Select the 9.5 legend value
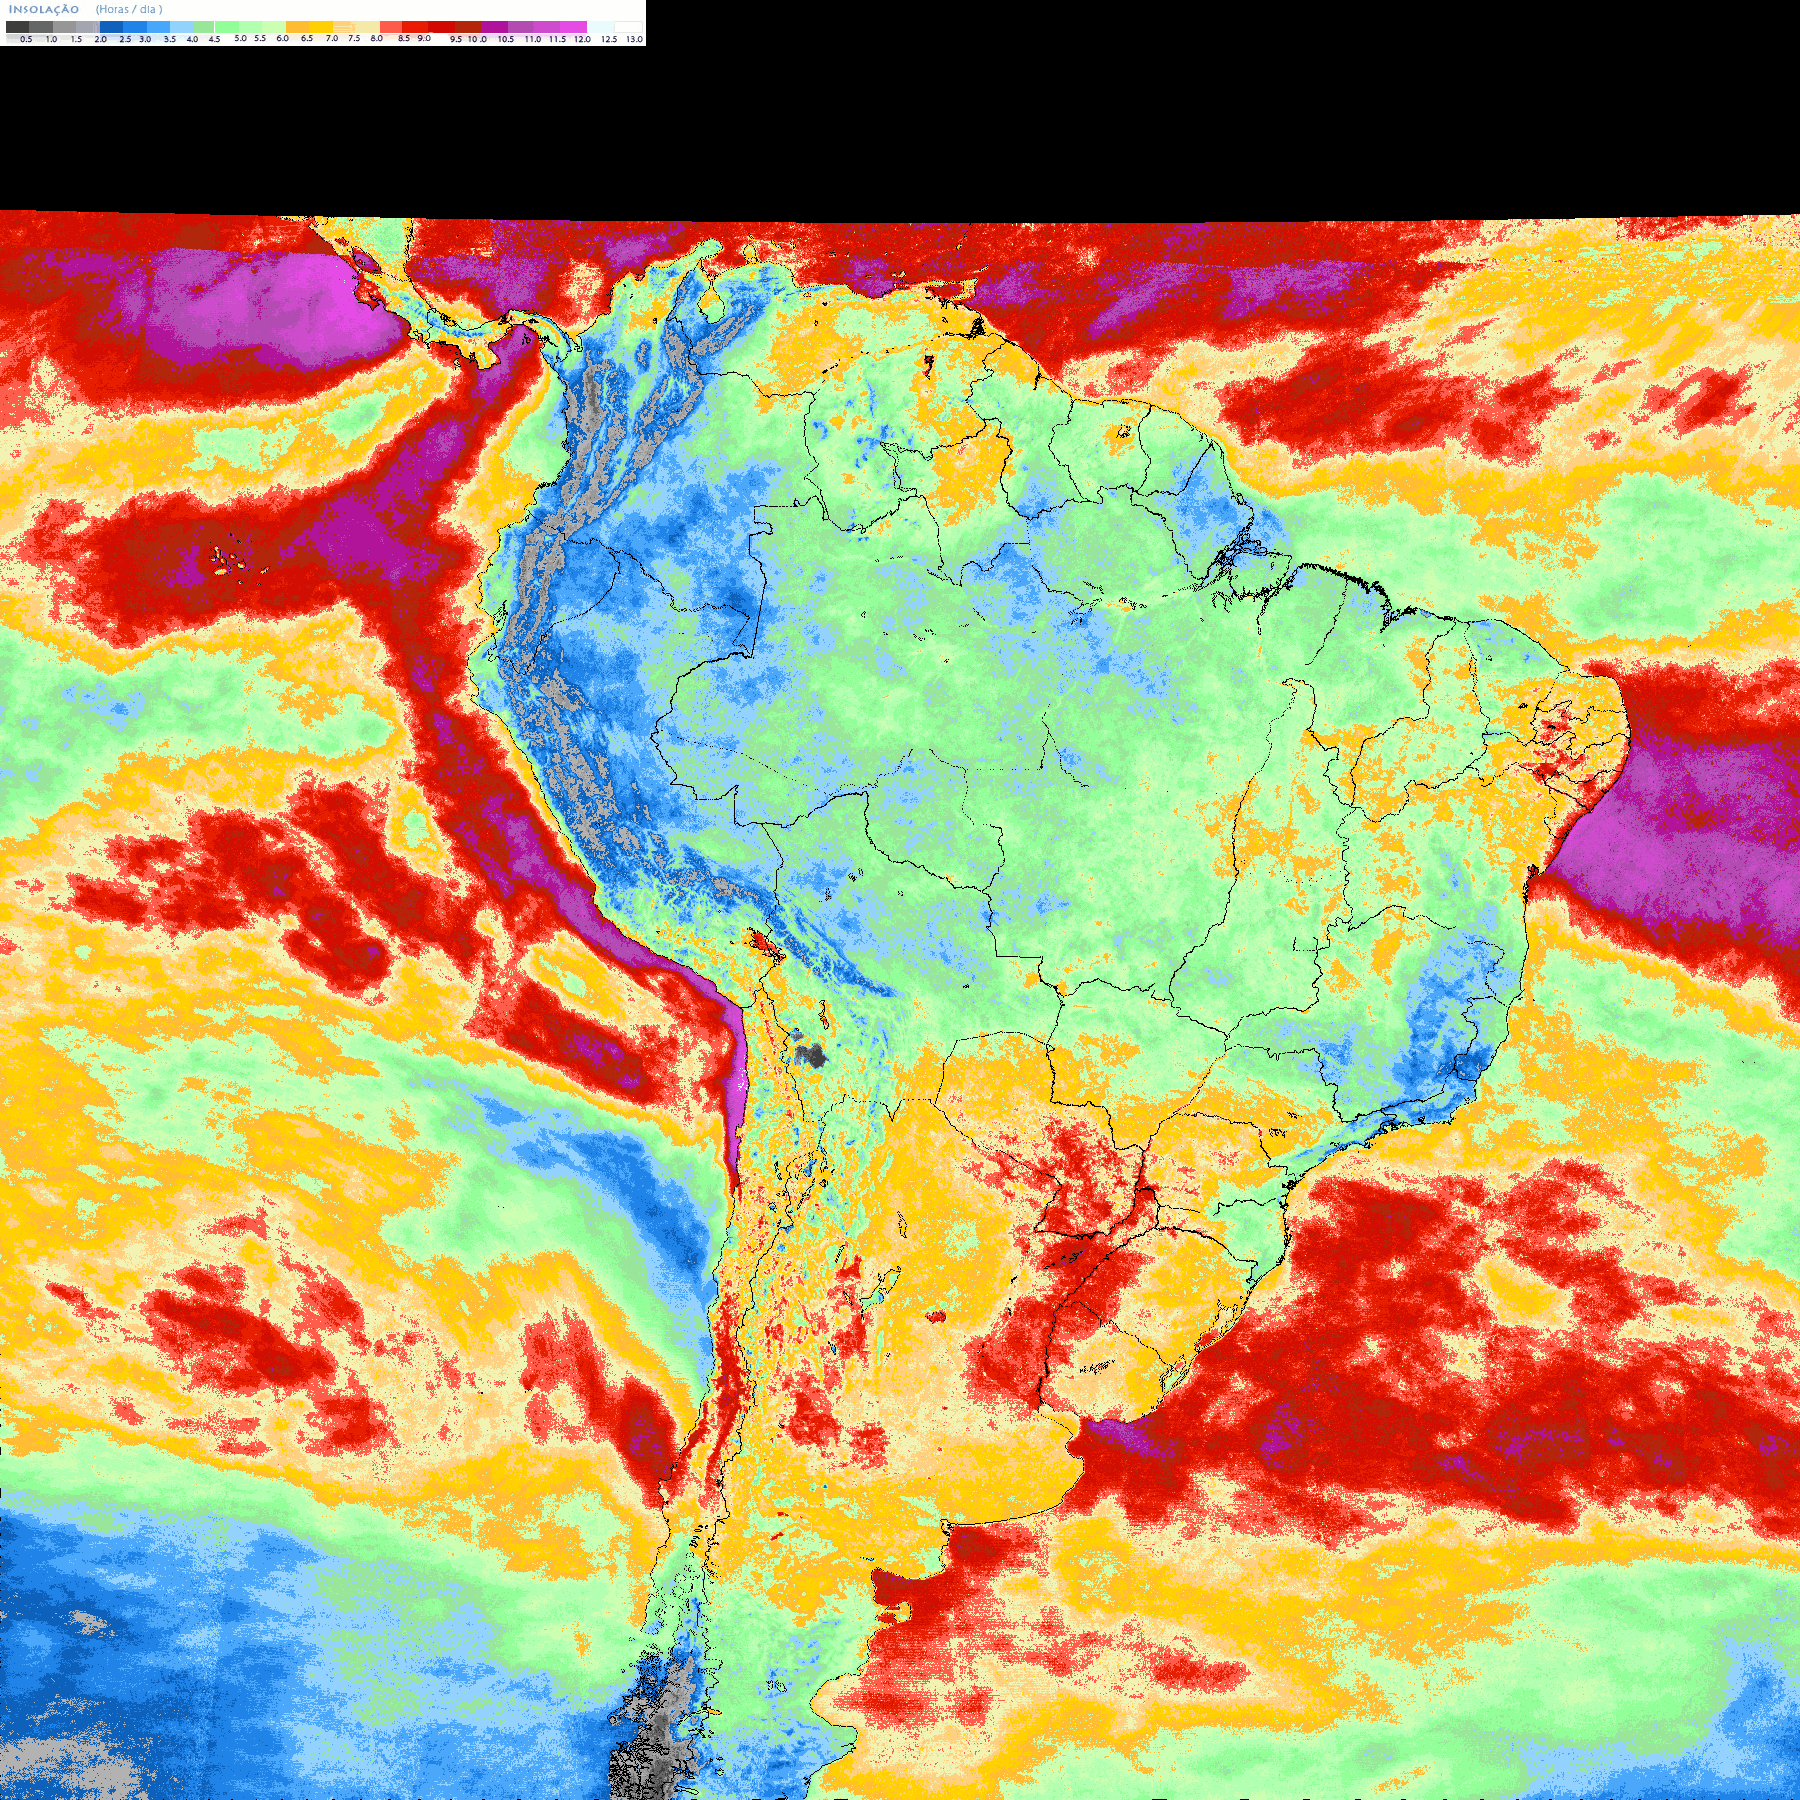Screen dimensions: 1800x1800 point(456,39)
